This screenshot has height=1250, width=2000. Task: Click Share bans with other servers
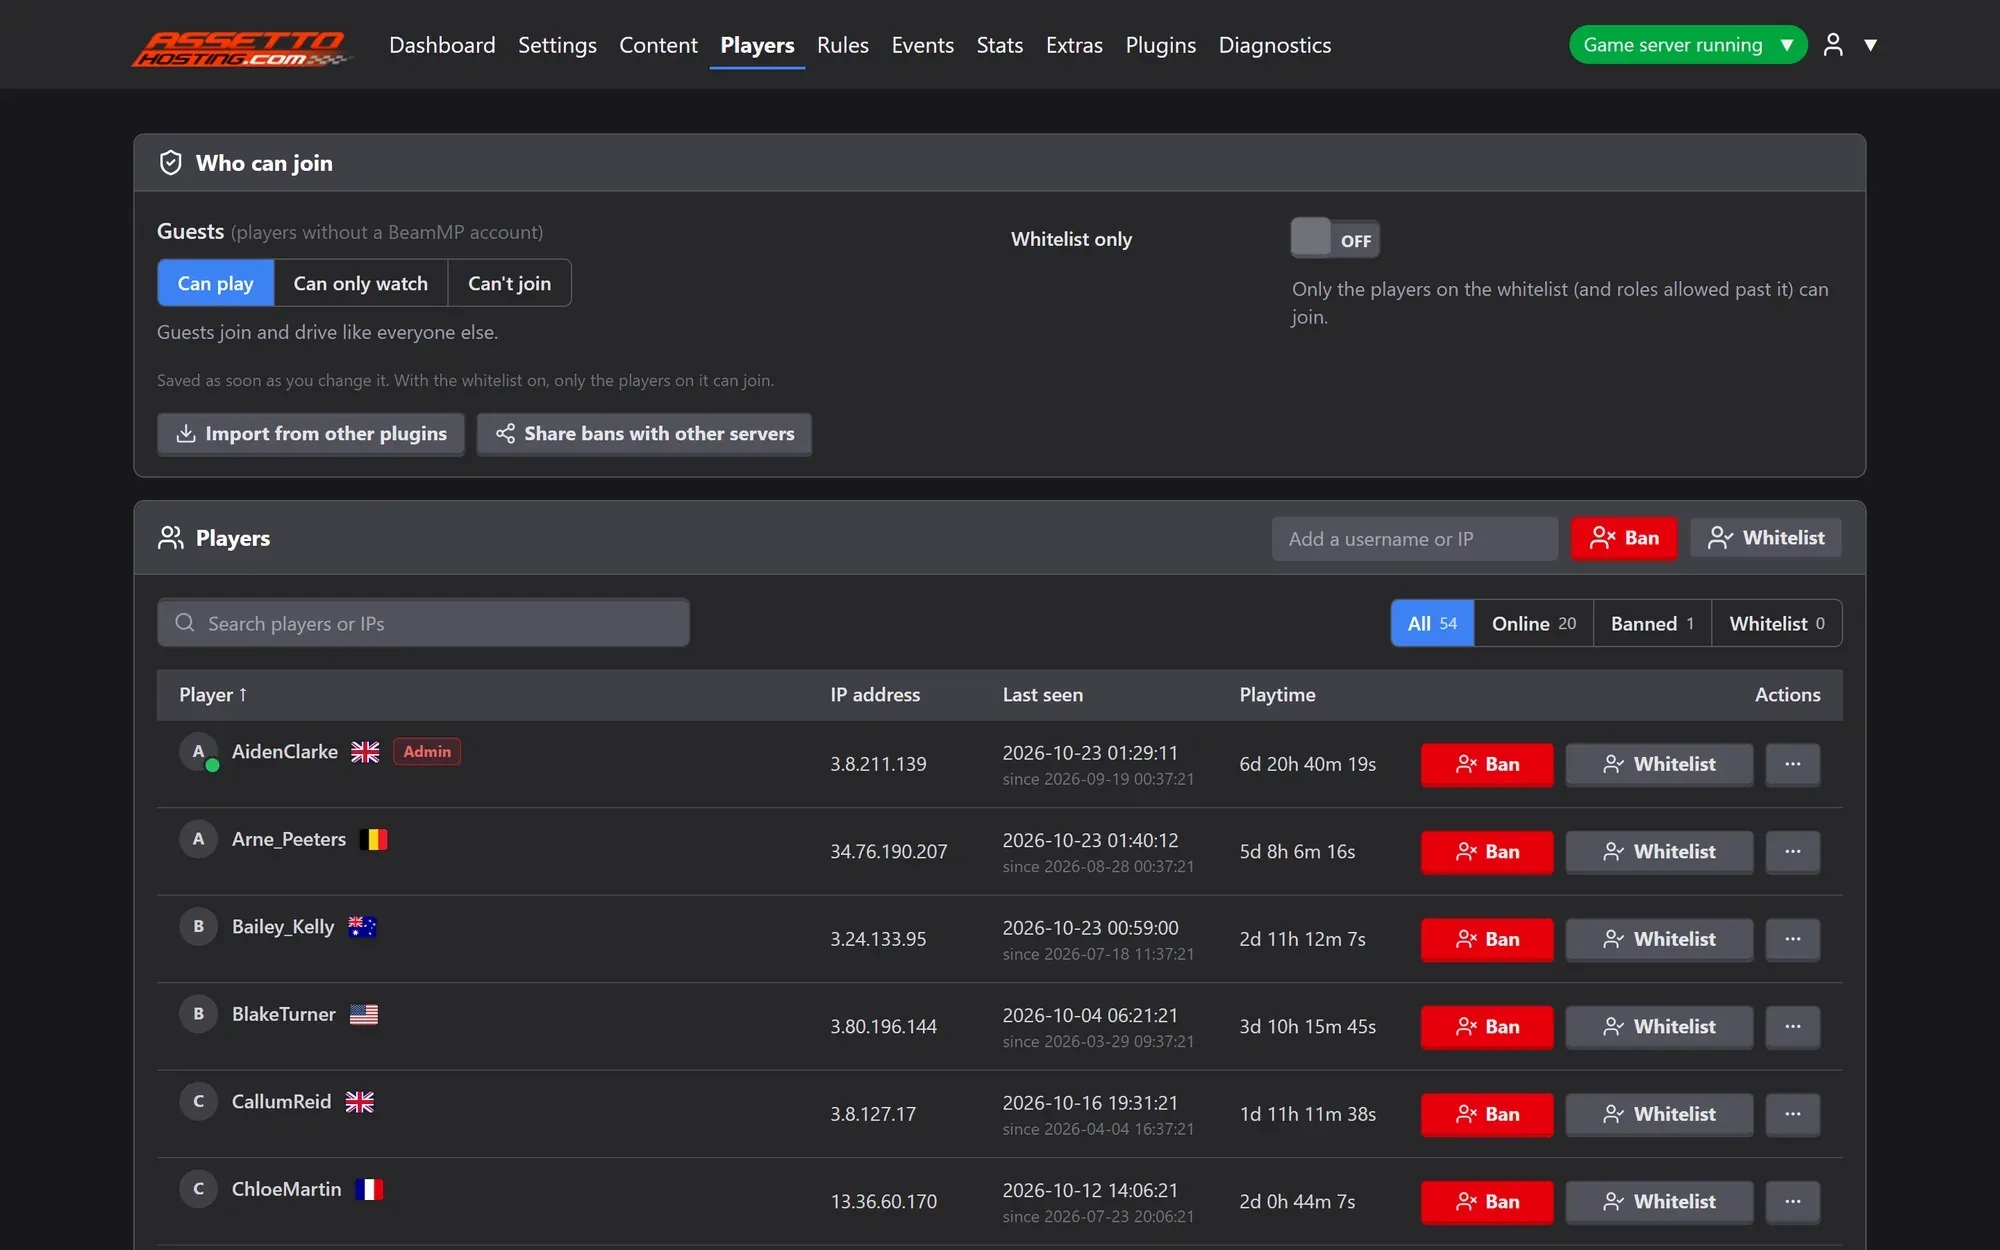644,434
